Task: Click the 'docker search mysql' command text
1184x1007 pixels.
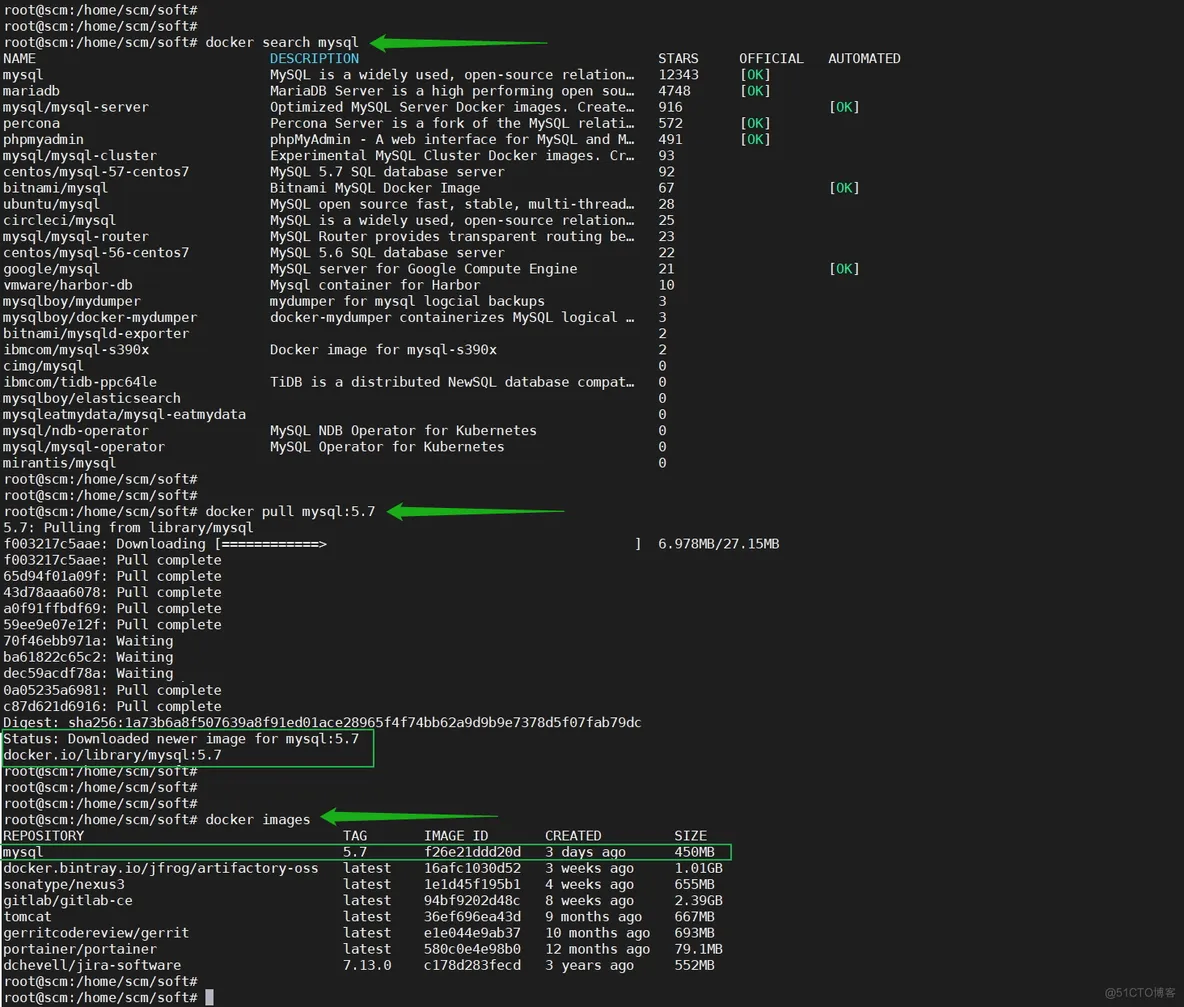Action: (282, 42)
